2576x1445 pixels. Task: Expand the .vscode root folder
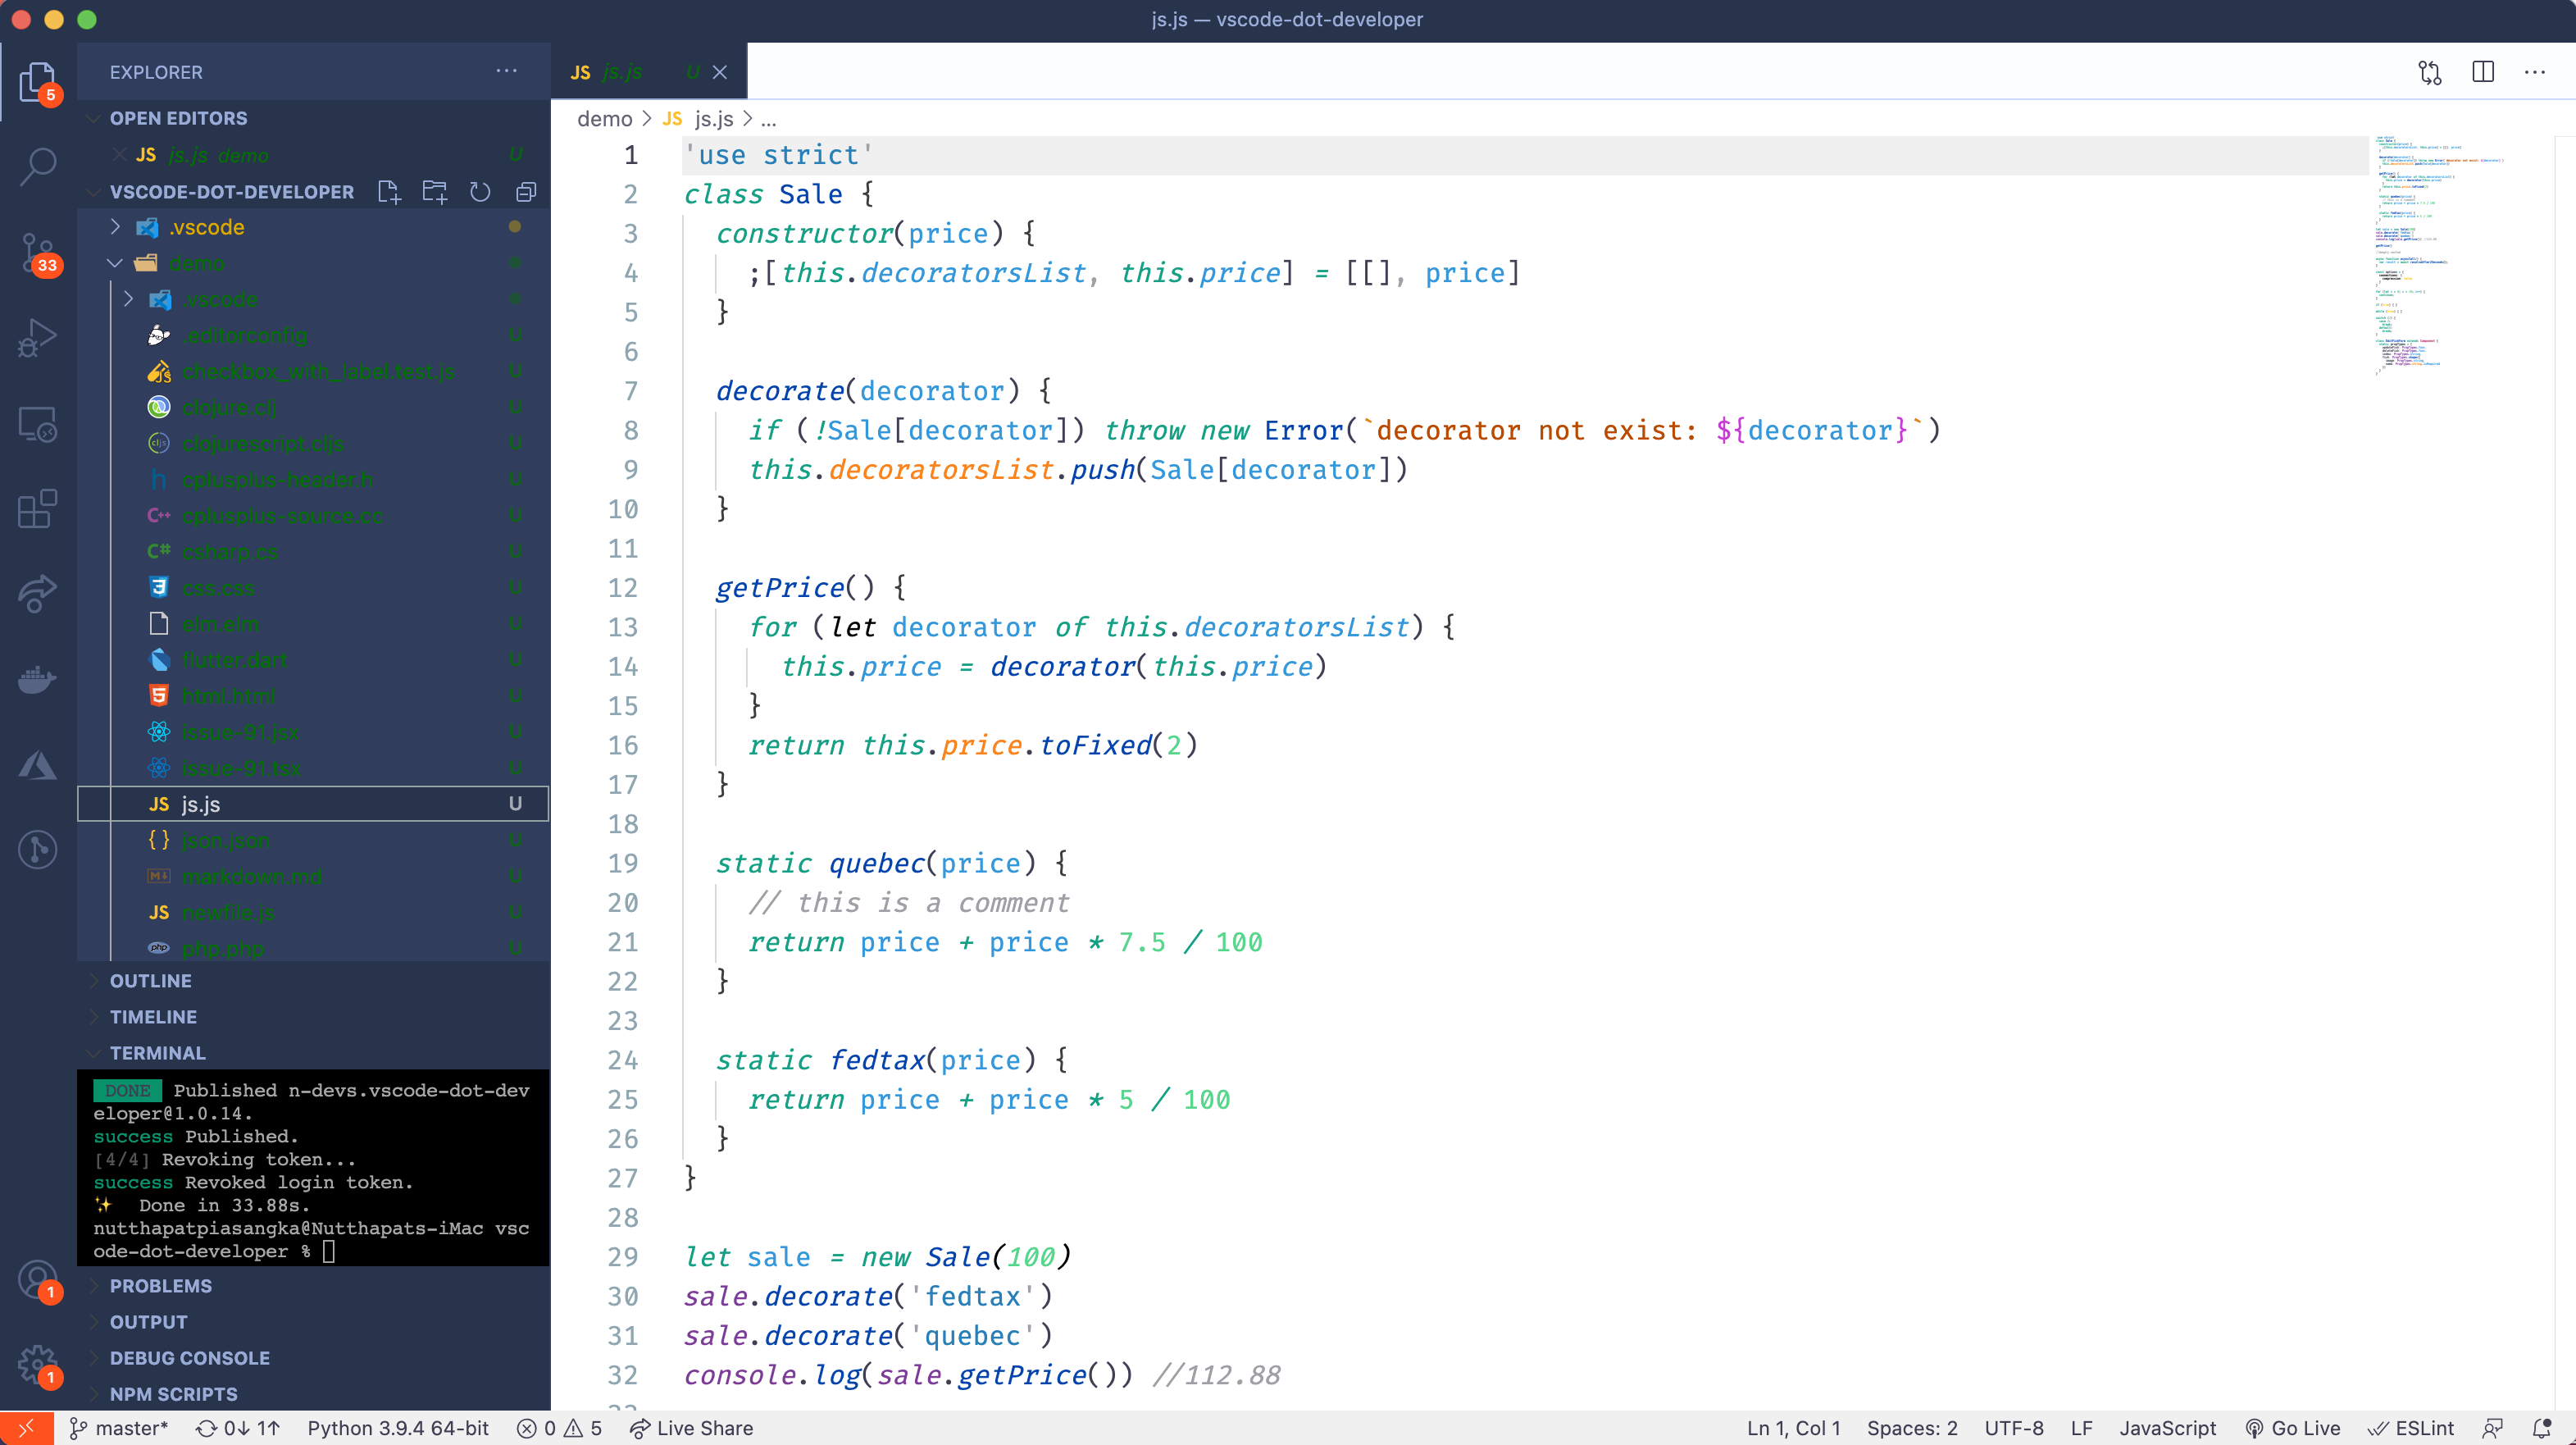207,227
